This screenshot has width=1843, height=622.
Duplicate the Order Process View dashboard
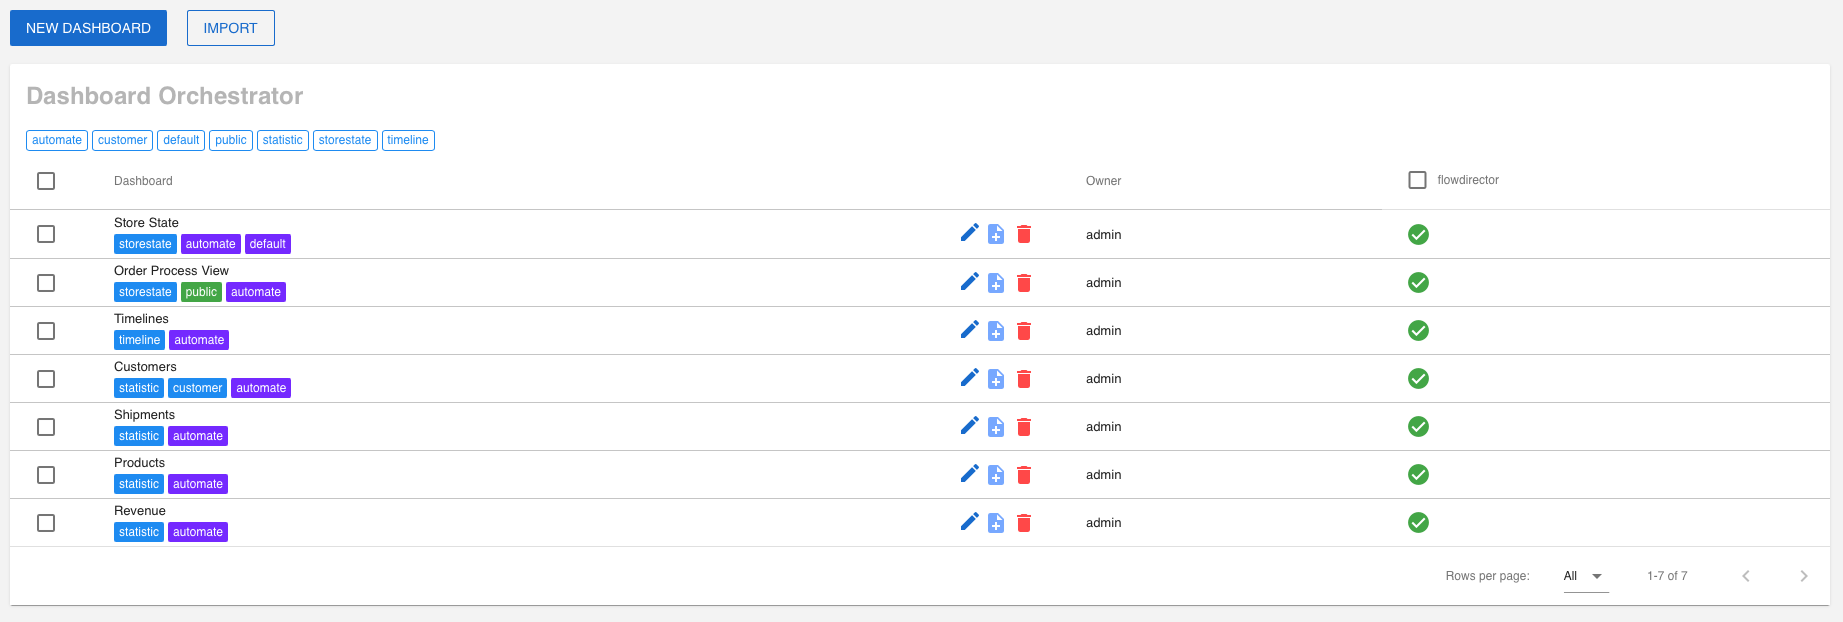tap(996, 283)
